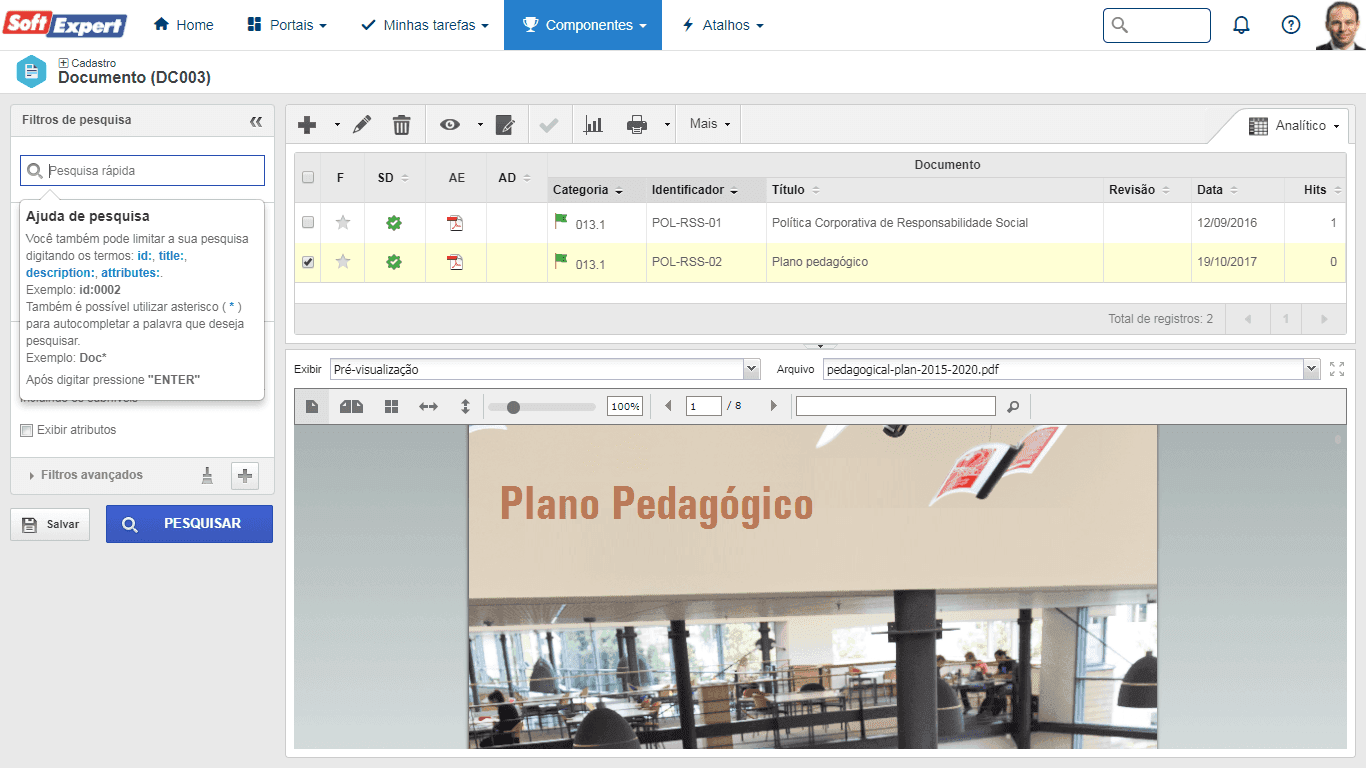Toggle the select-all checkbox in table header
Viewport: 1366px width, 768px height.
[308, 177]
